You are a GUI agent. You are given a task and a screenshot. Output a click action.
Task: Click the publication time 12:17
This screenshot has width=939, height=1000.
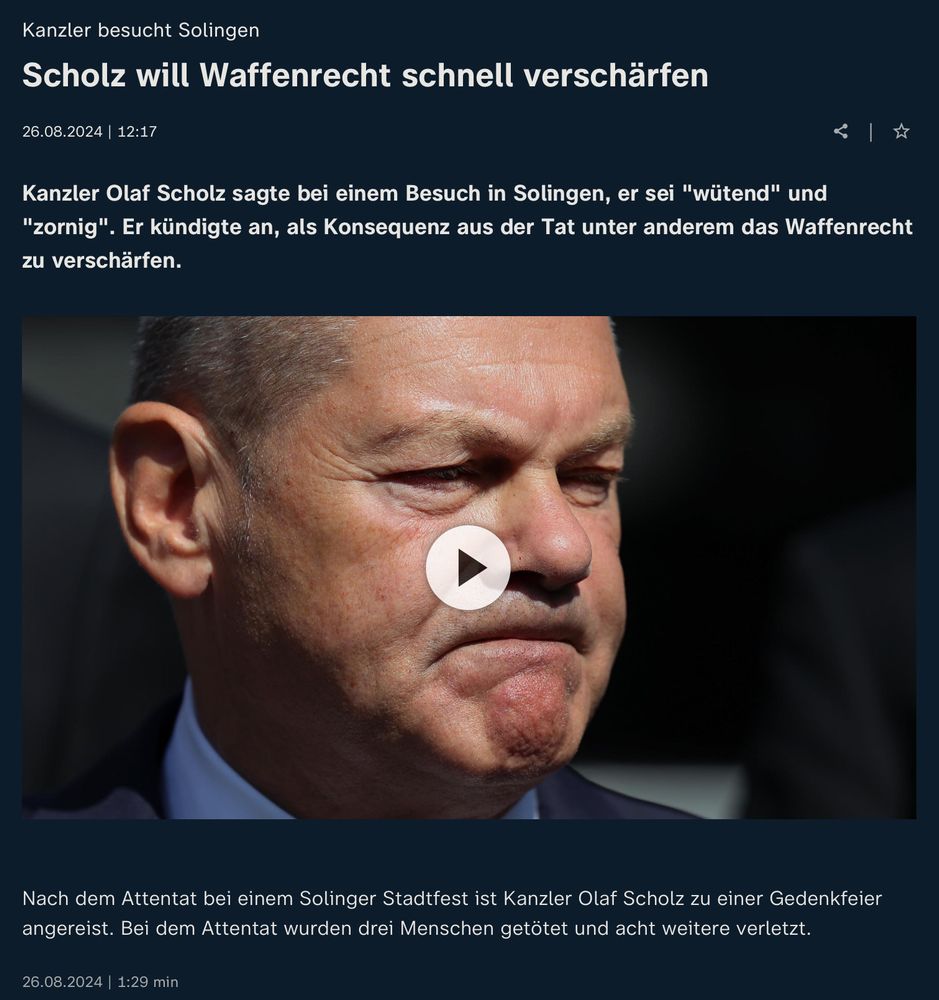pos(137,131)
